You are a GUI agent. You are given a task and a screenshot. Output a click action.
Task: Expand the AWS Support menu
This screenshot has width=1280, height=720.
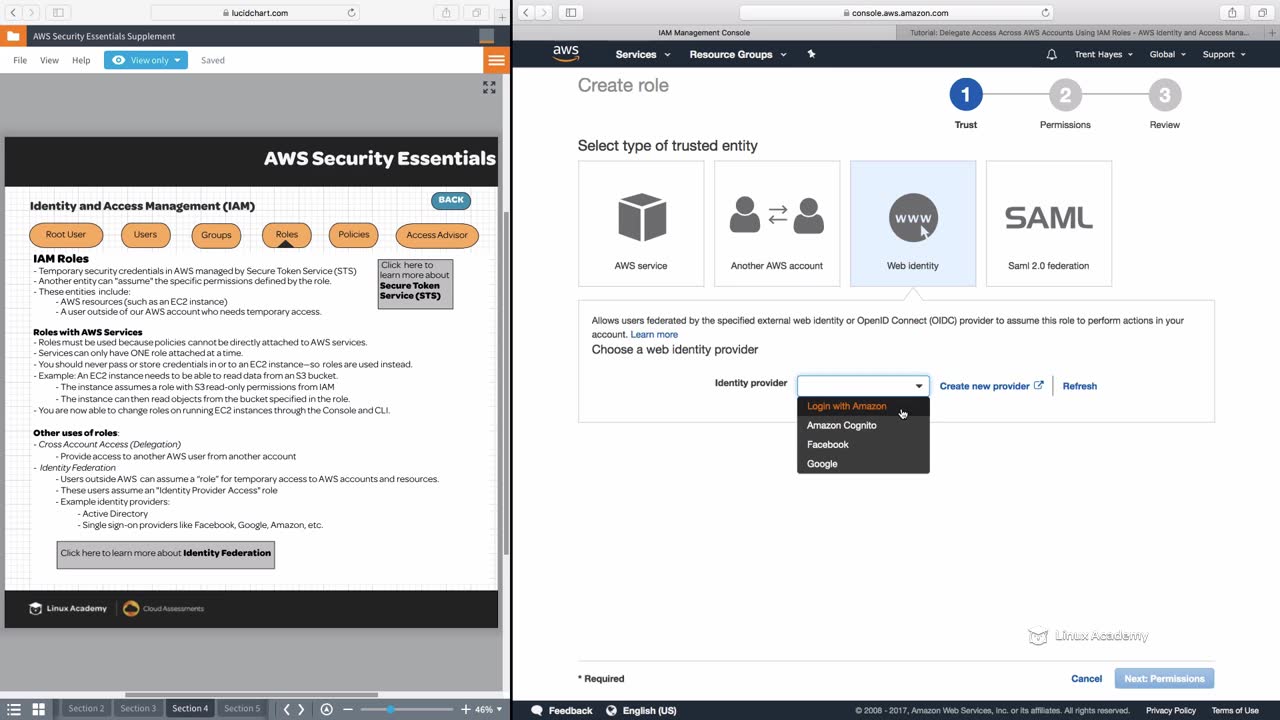(1224, 54)
